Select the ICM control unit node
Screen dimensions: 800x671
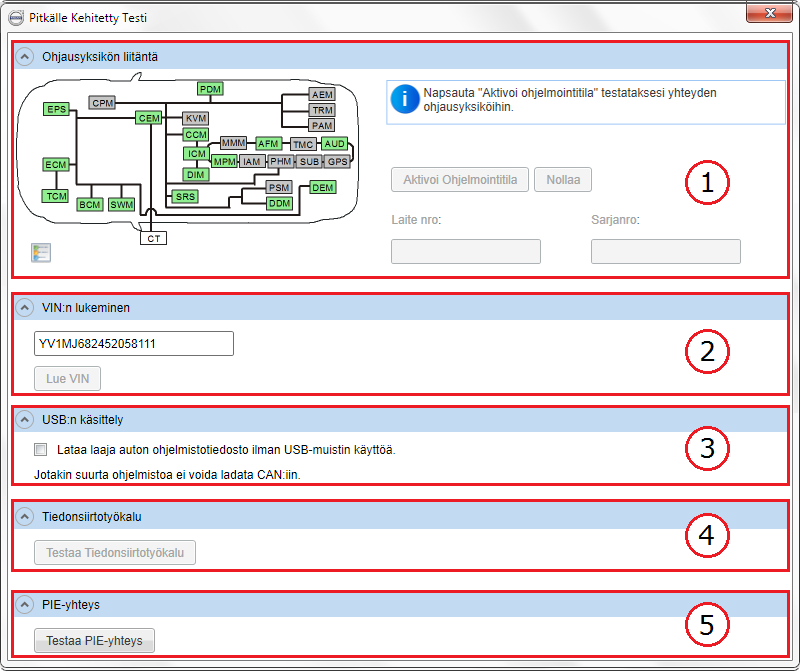196,154
